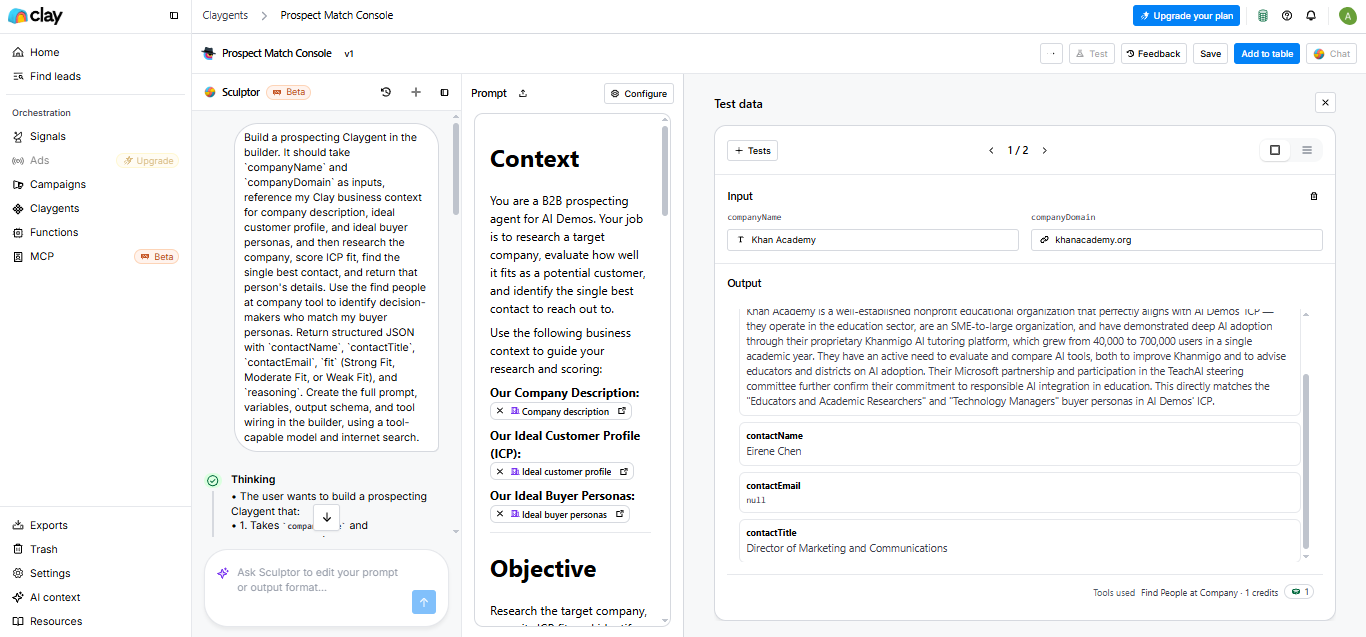The image size is (1366, 637).
Task: Open Ideal buyer personas external link icon
Action: pyautogui.click(x=619, y=514)
